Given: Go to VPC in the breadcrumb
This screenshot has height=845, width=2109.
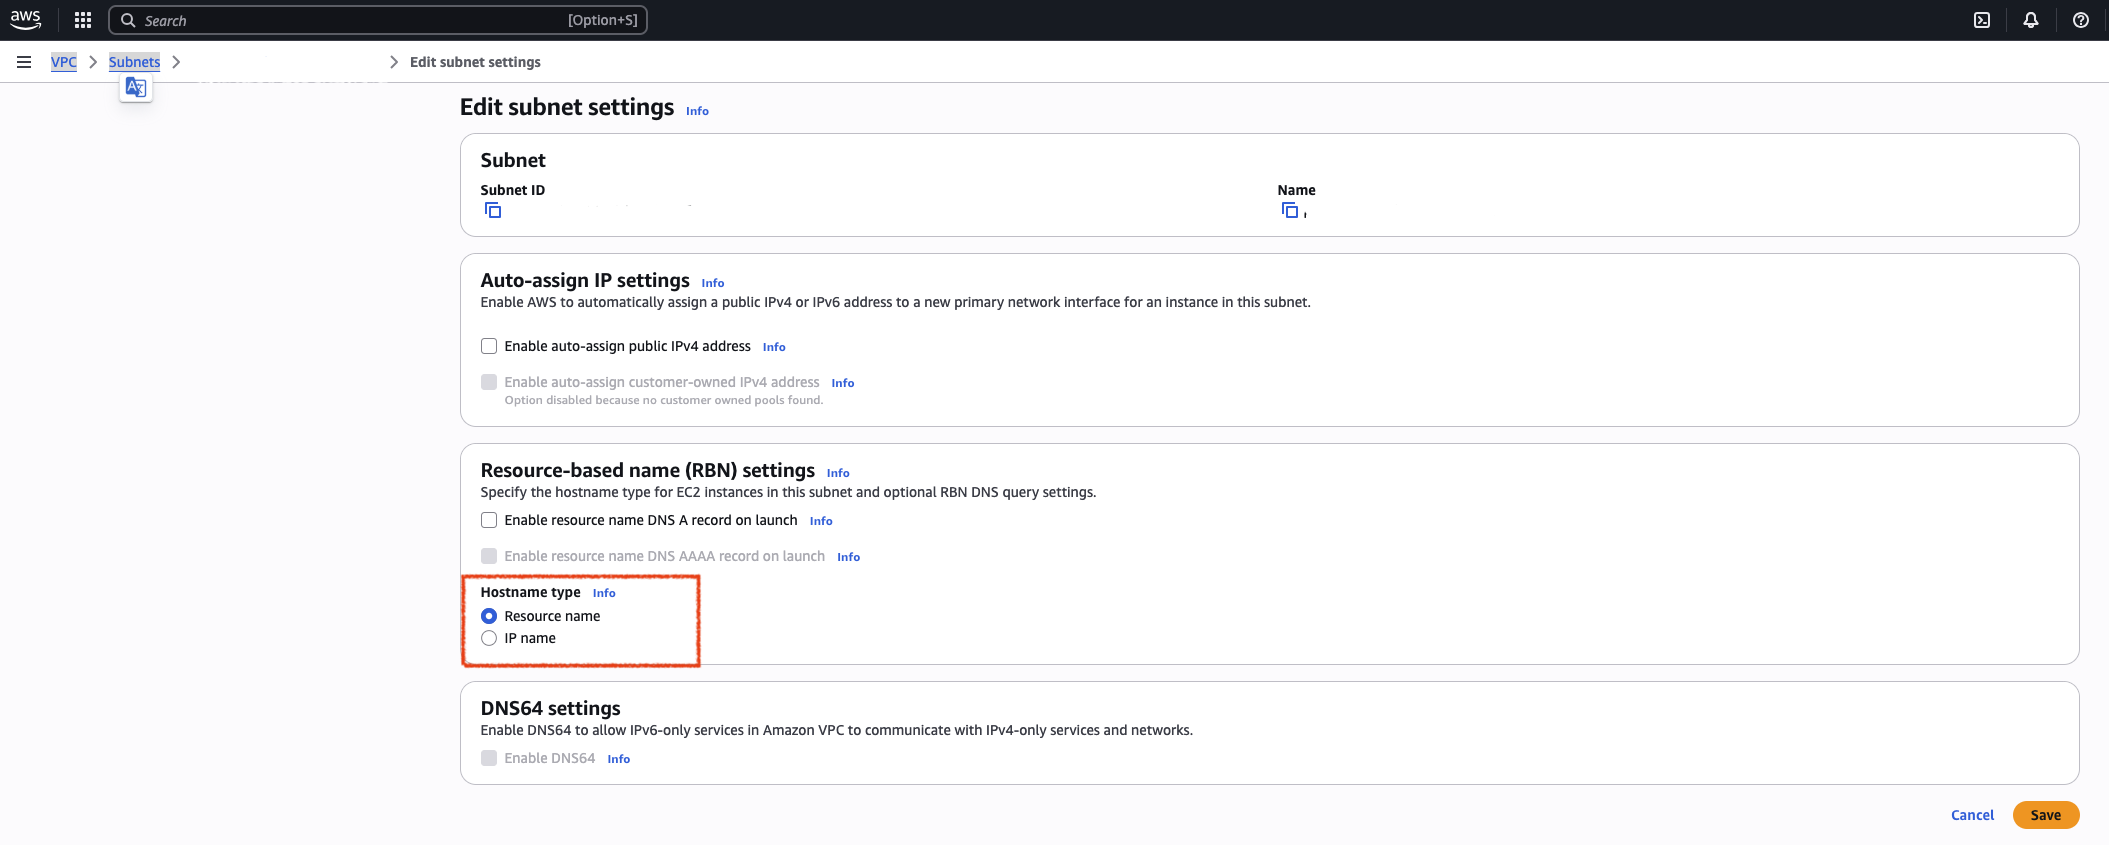Looking at the screenshot, I should click(x=64, y=62).
